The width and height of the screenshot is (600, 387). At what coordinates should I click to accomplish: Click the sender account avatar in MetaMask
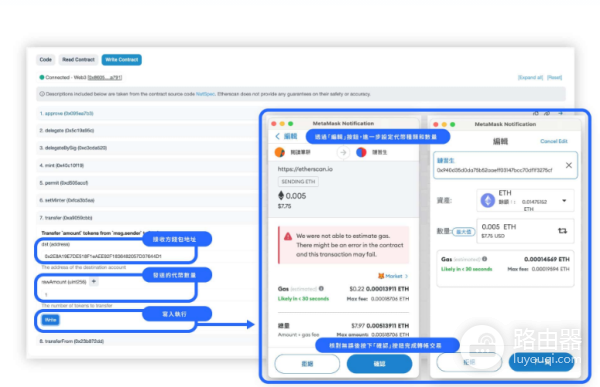coord(280,152)
